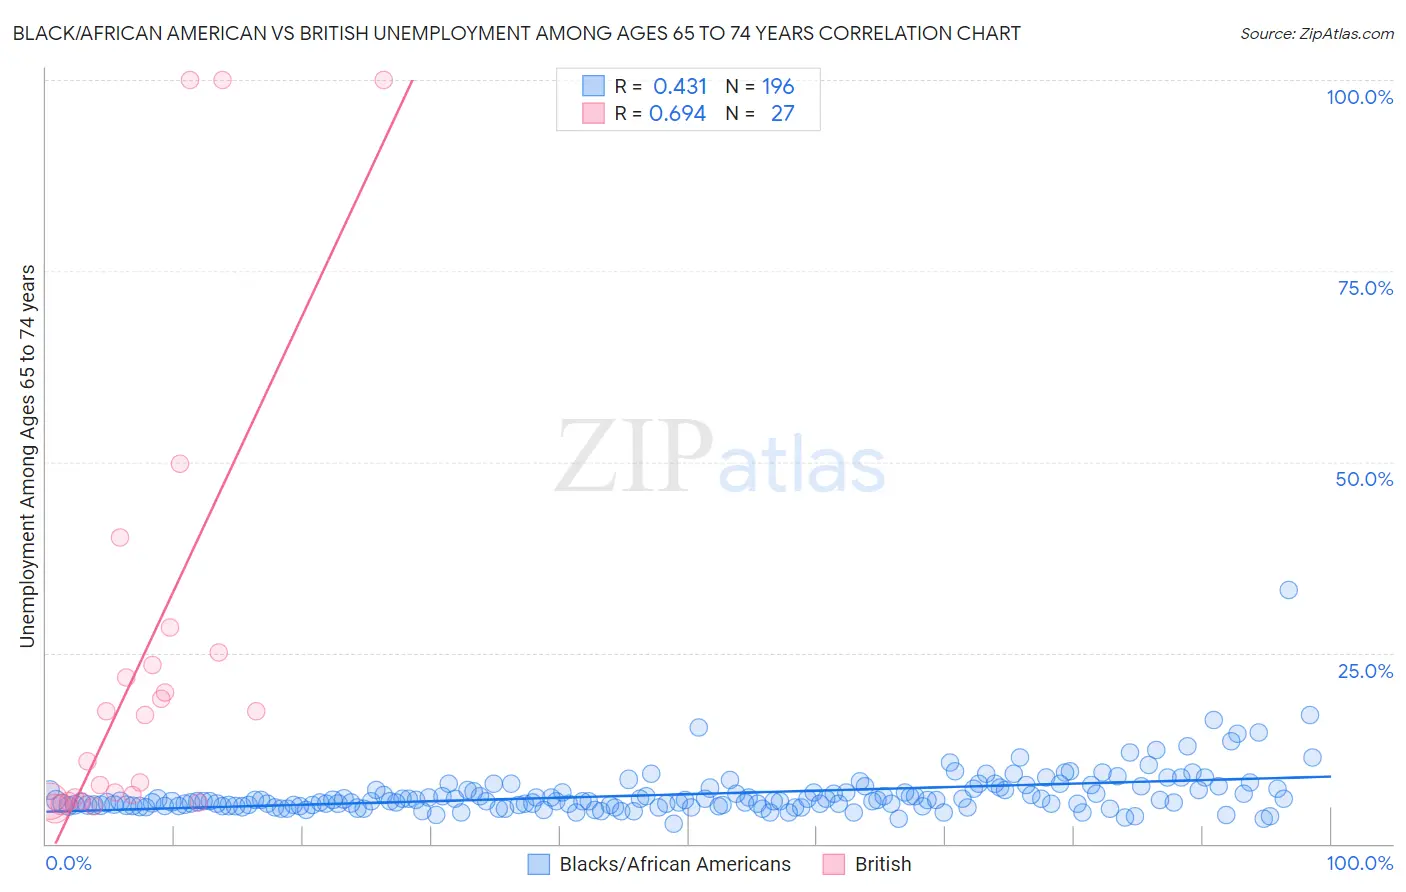This screenshot has height=892, width=1406.
Task: Click the blue Blacks/African Americans legend swatch
Action: pos(539,864)
